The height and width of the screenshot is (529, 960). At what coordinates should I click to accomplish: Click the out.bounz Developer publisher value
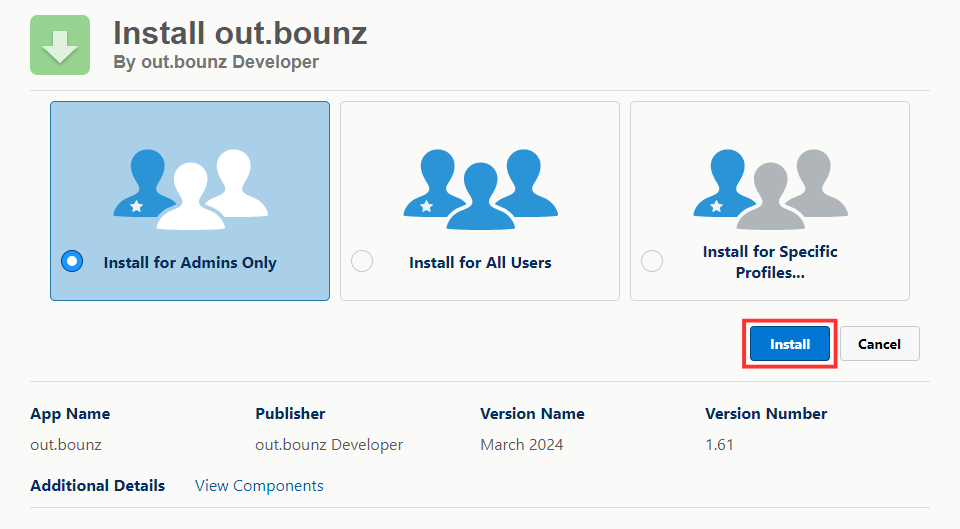click(329, 445)
